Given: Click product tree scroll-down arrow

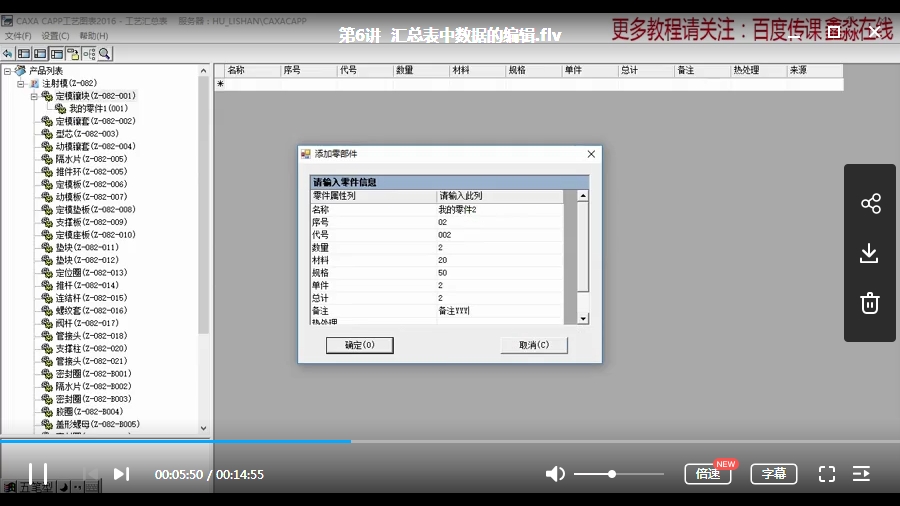Looking at the screenshot, I should (x=203, y=428).
